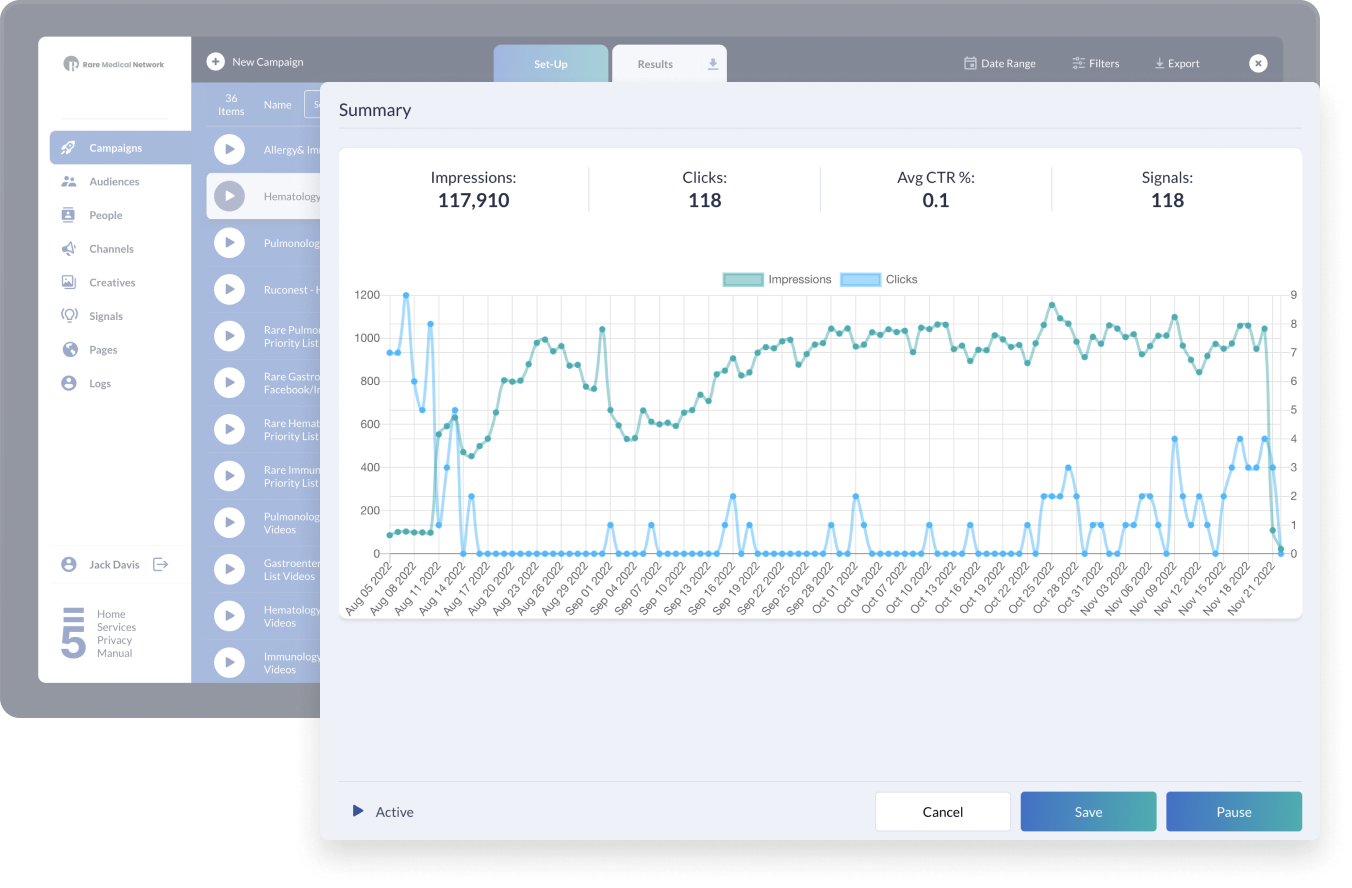Screen dimensions: 1352x888
Task: Toggle play on Pulmonology campaign row
Action: coord(229,243)
